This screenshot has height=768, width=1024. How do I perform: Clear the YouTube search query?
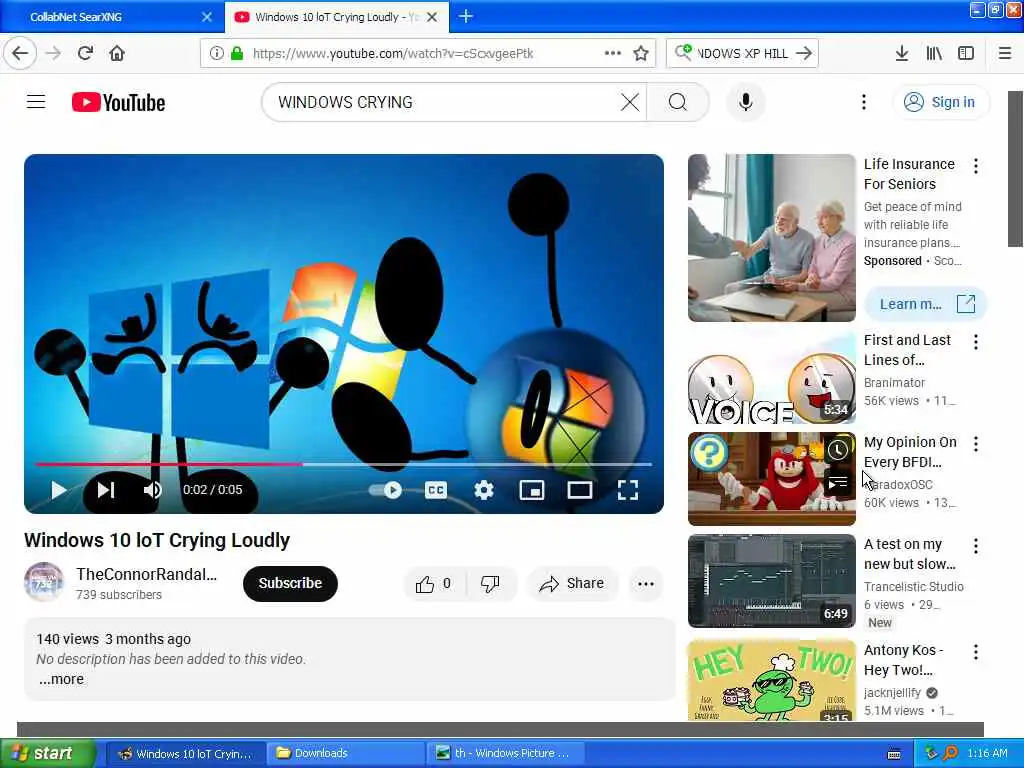point(630,102)
